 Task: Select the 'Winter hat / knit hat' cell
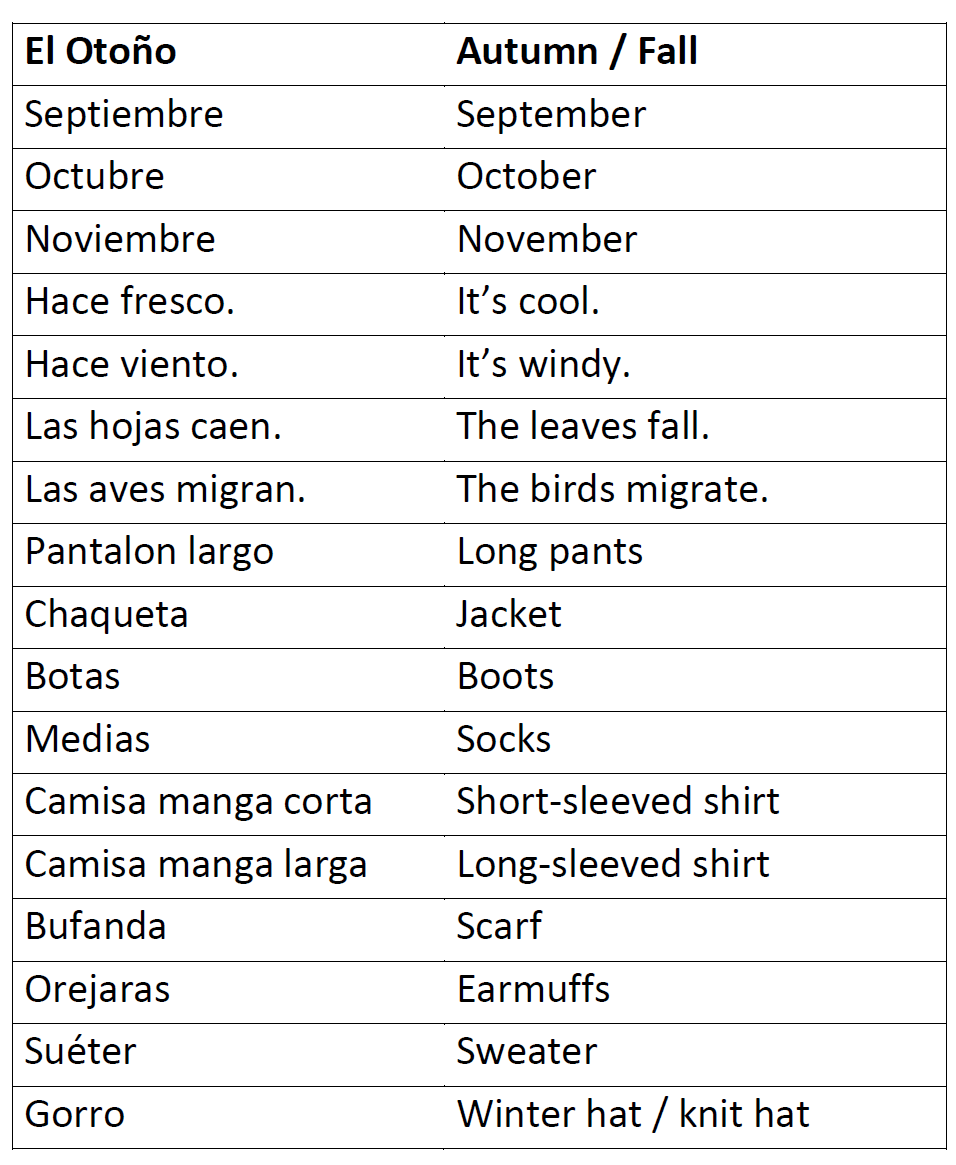[x=633, y=1115]
